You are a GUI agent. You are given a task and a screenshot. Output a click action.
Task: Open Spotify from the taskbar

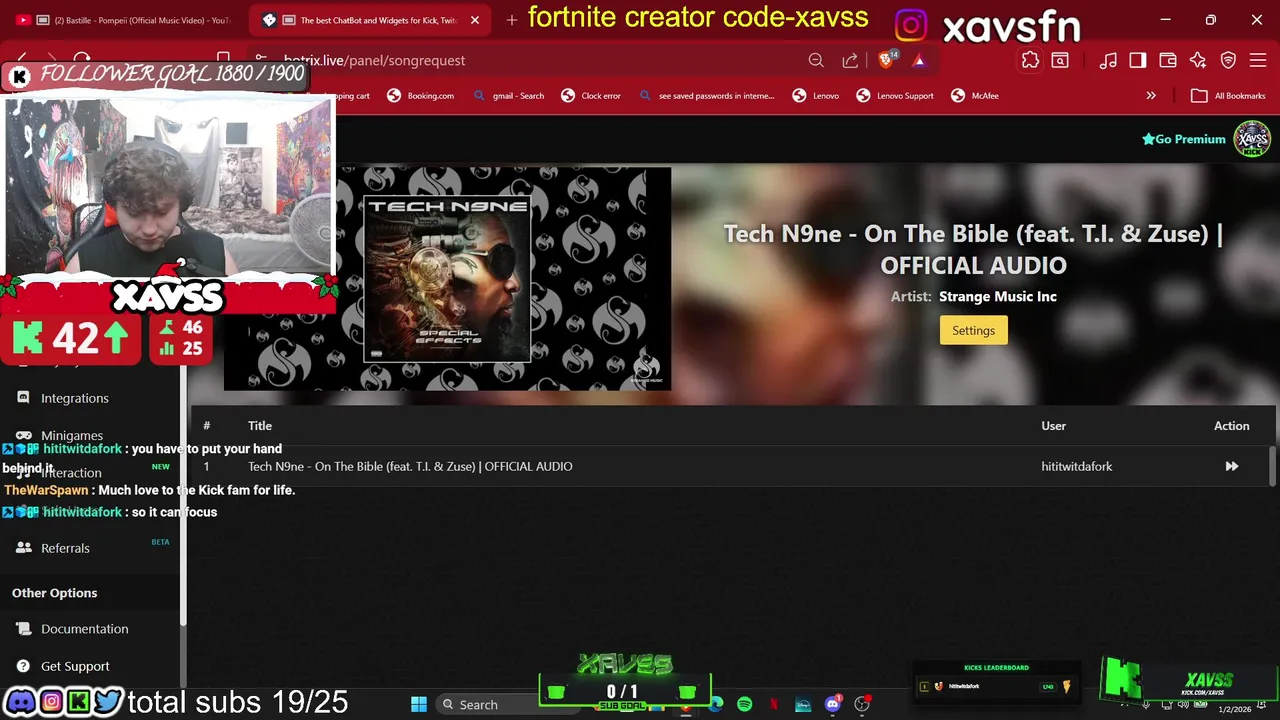click(744, 704)
